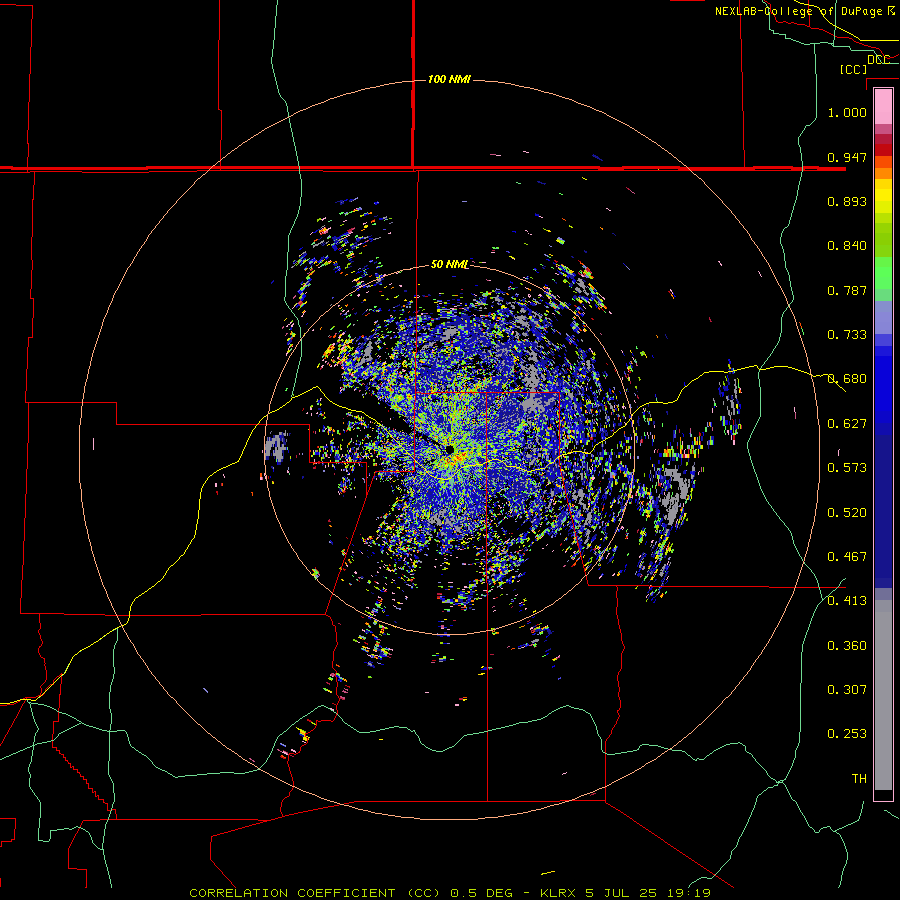
Task: Click the 19:19 timestamp in caption
Action: tap(688, 893)
